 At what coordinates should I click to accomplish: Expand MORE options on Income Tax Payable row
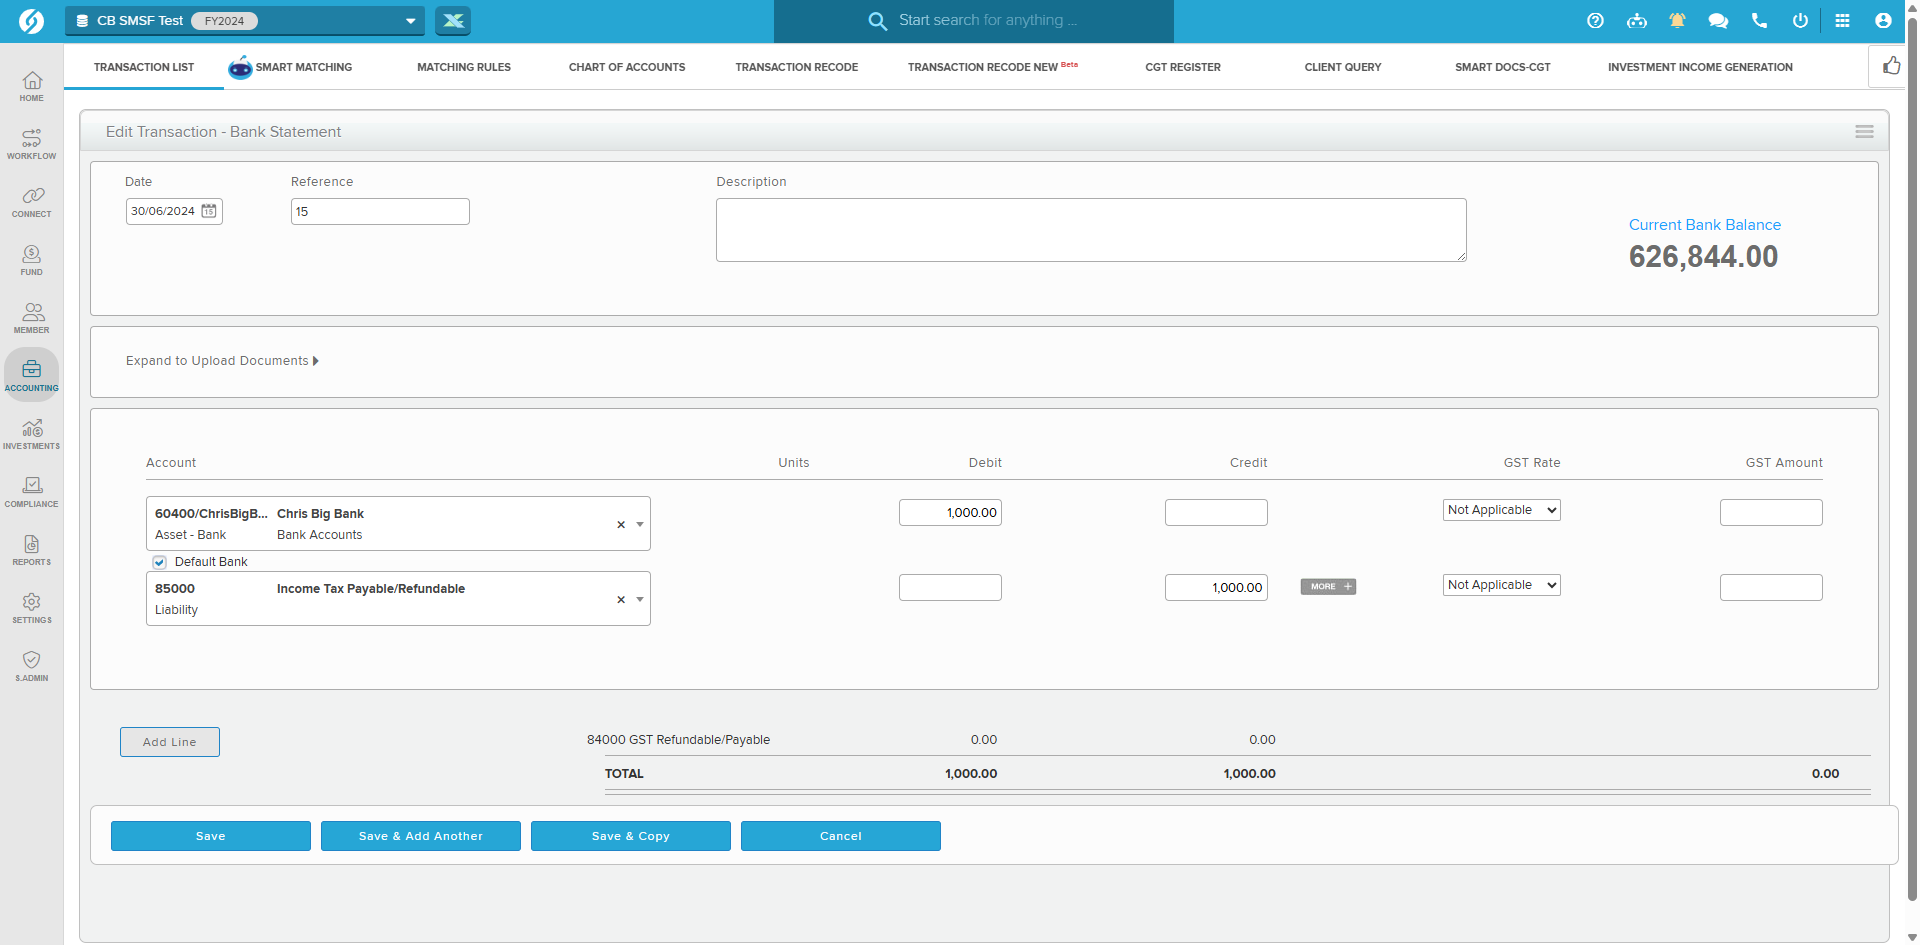coord(1328,587)
